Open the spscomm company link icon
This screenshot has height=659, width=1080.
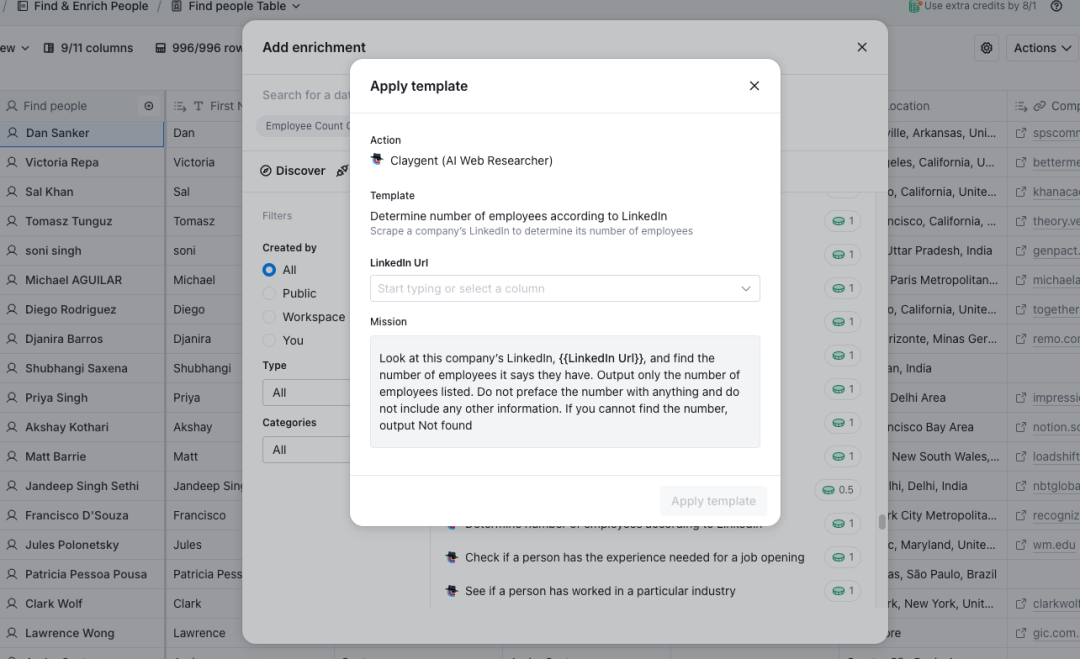click(1021, 133)
